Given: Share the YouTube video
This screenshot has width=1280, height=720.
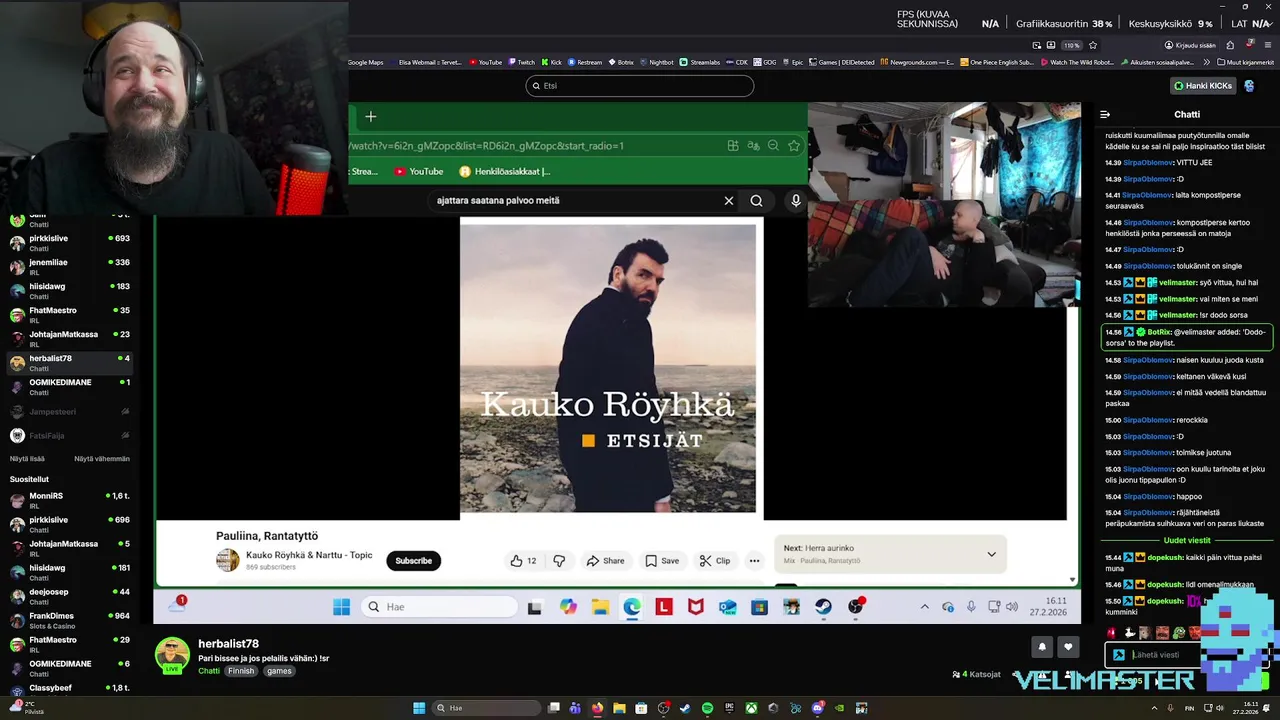Looking at the screenshot, I should (x=605, y=561).
